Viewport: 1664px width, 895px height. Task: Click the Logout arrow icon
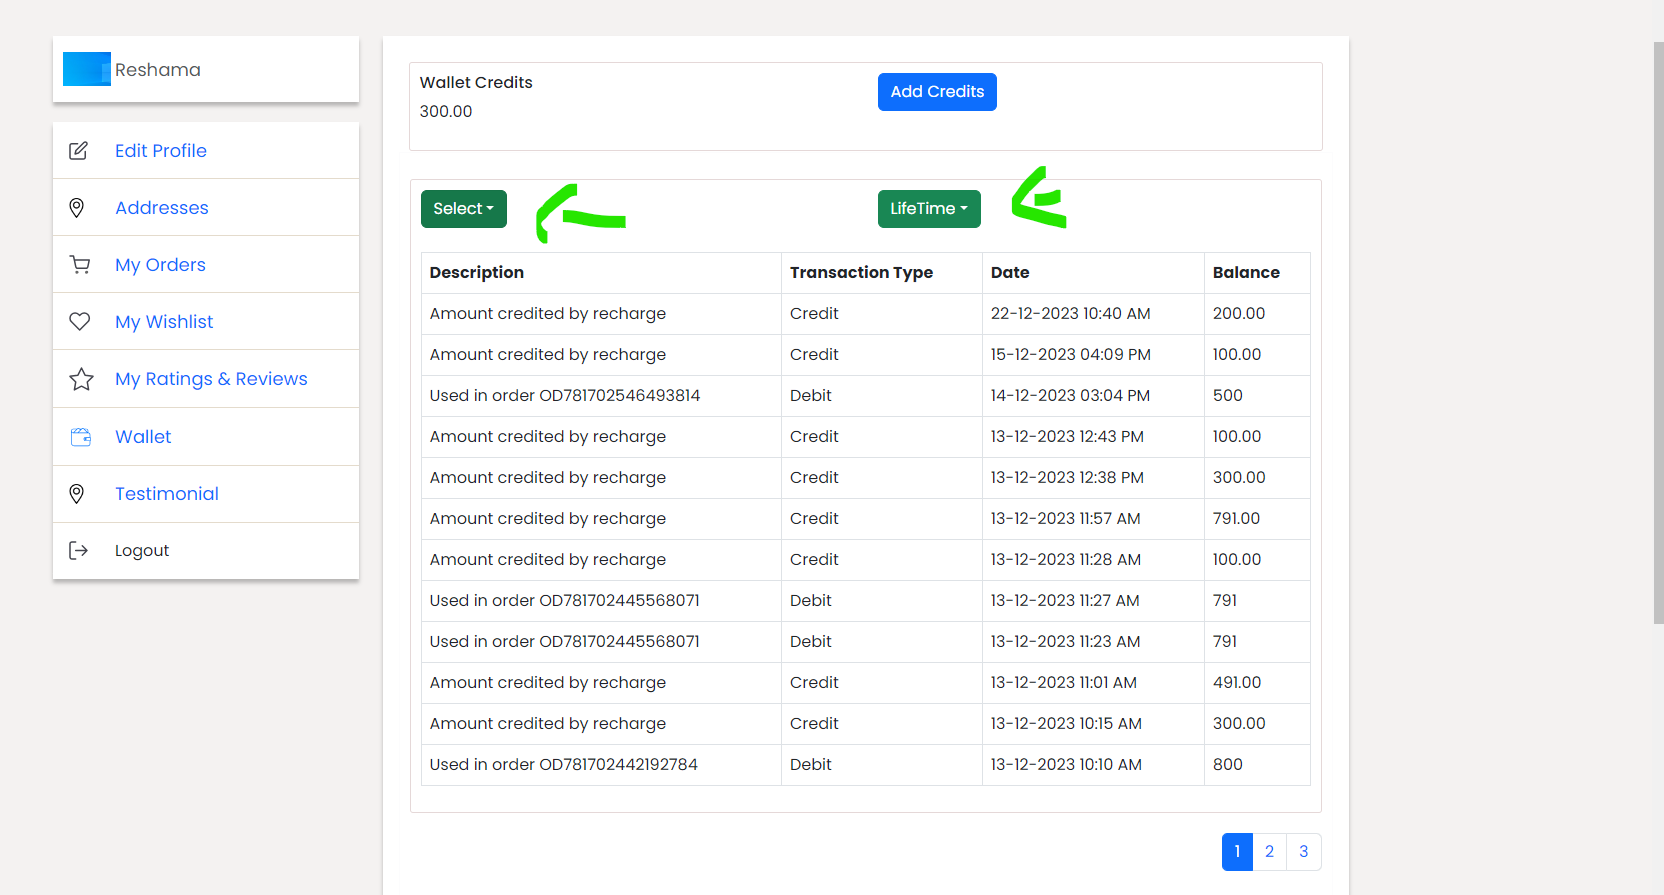click(78, 551)
